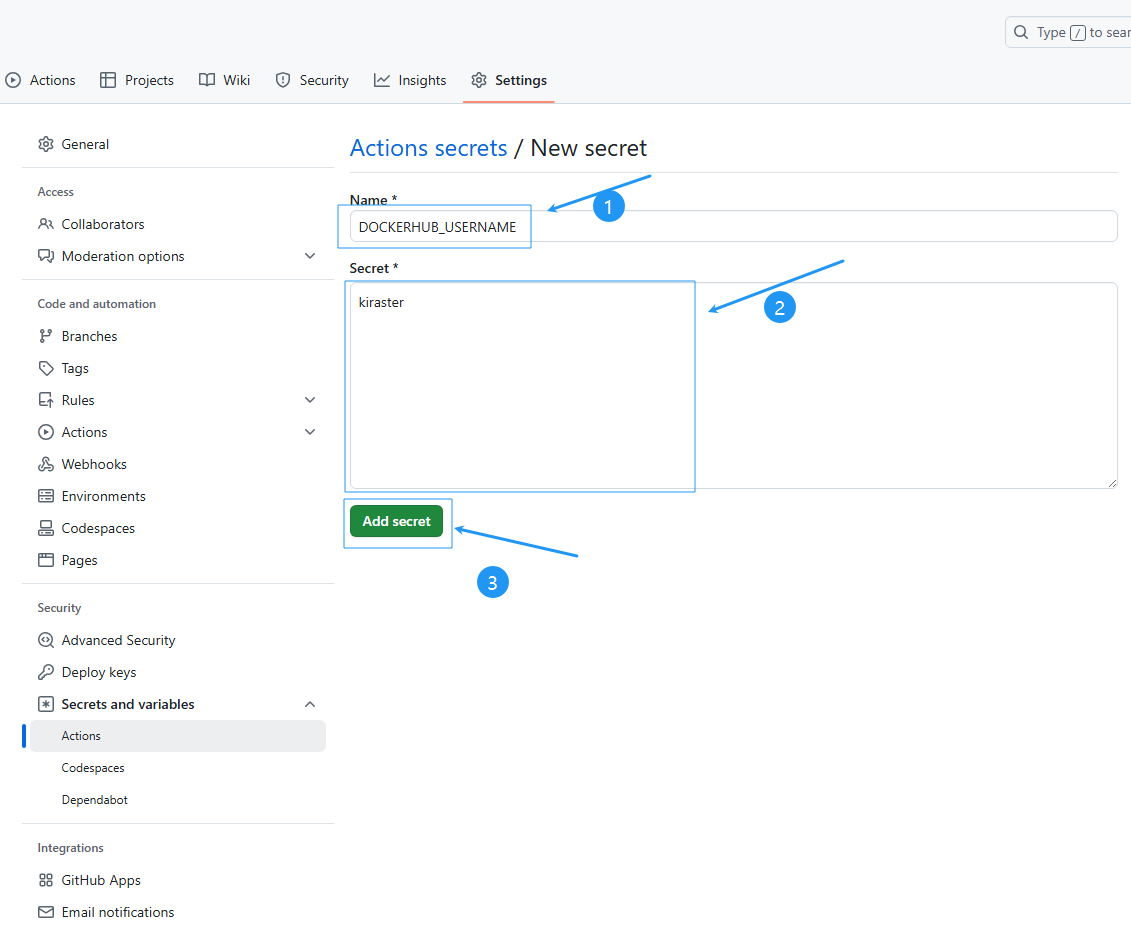Expand the sidebar Actions chevron

(x=310, y=432)
